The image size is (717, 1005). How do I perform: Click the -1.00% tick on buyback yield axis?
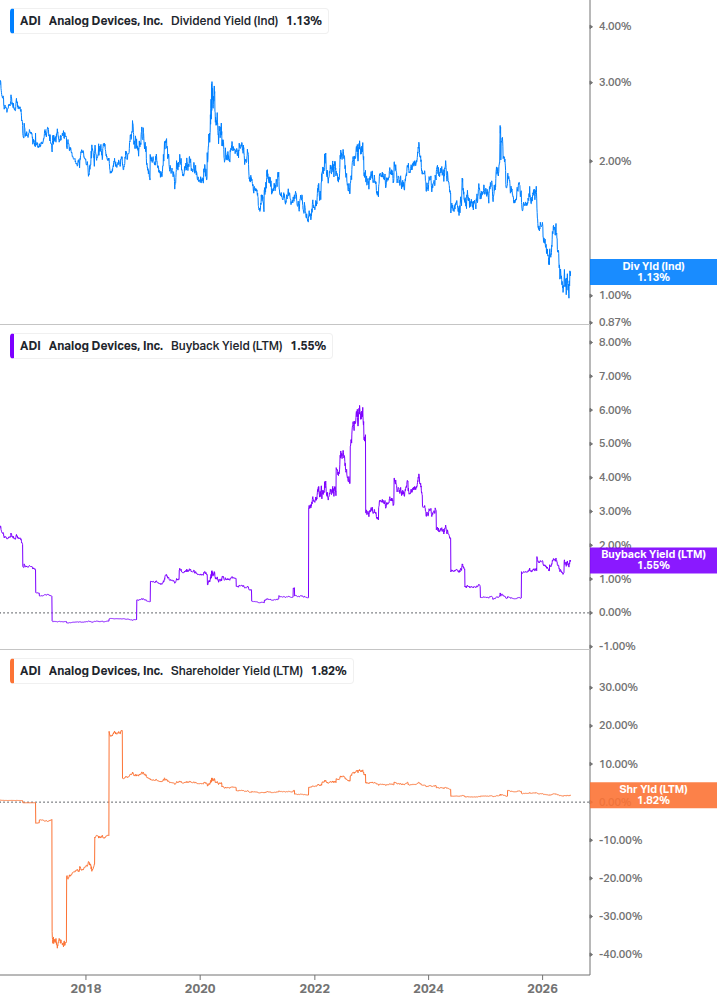click(x=617, y=646)
